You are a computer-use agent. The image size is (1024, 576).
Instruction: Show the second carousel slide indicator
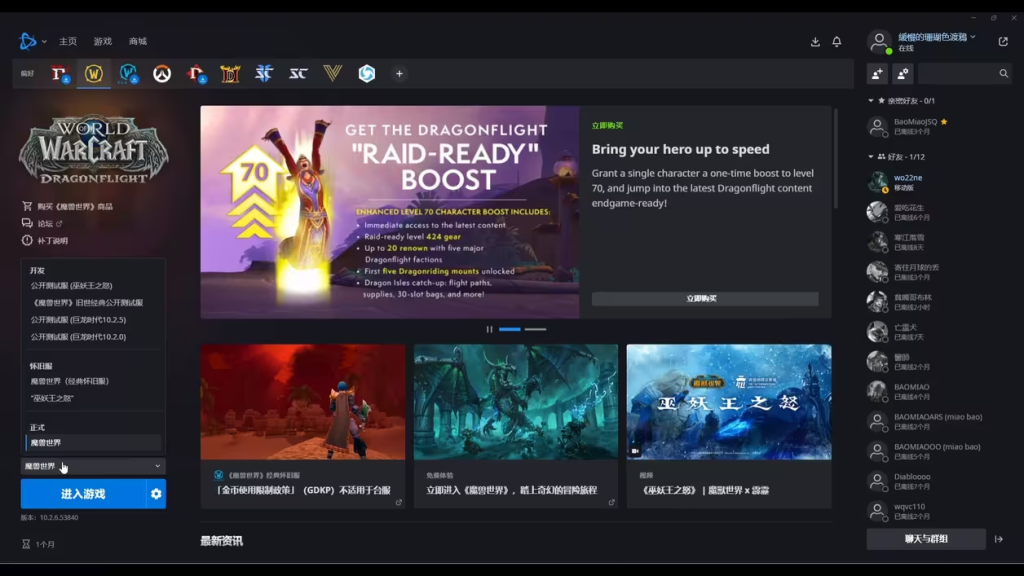pyautogui.click(x=536, y=329)
